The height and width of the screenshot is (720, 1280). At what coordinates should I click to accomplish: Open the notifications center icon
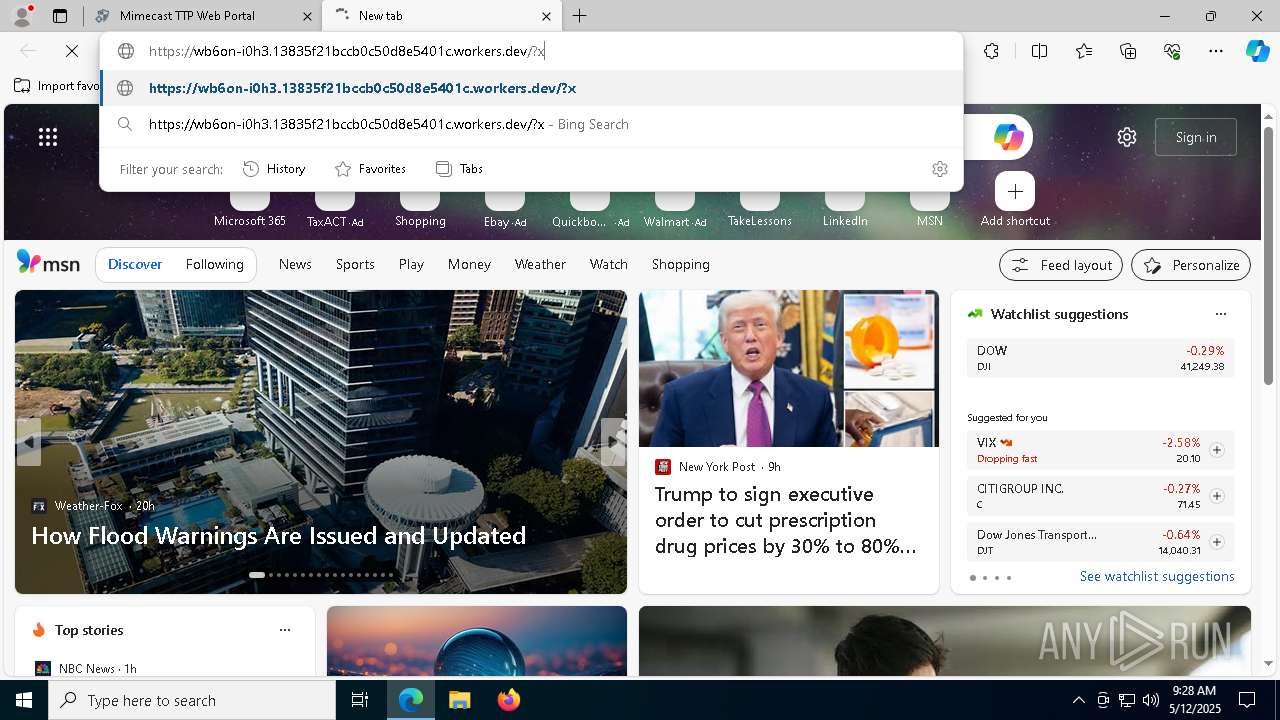click(x=1247, y=700)
